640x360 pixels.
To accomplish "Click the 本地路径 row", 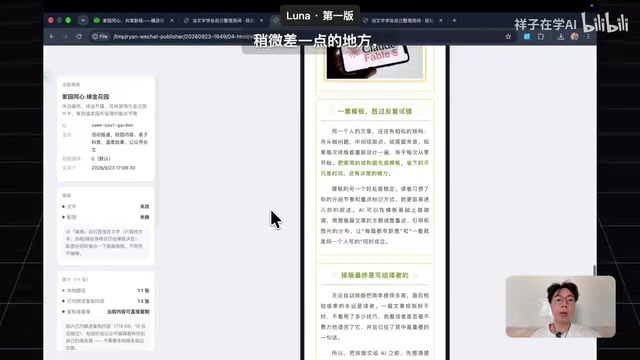I will click(x=106, y=291).
